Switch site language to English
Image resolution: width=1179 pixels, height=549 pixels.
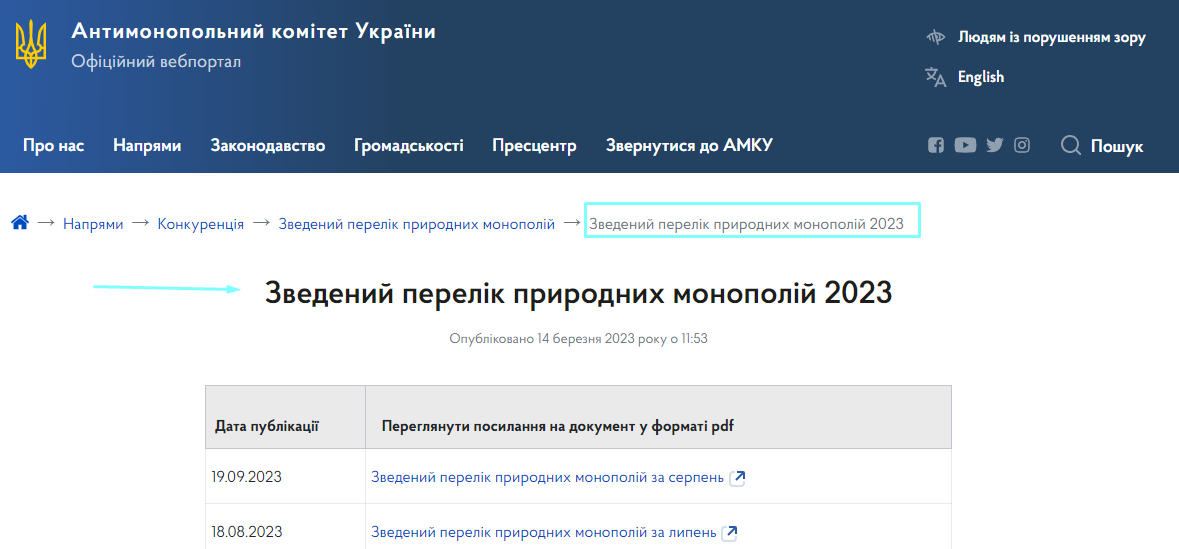tap(980, 77)
